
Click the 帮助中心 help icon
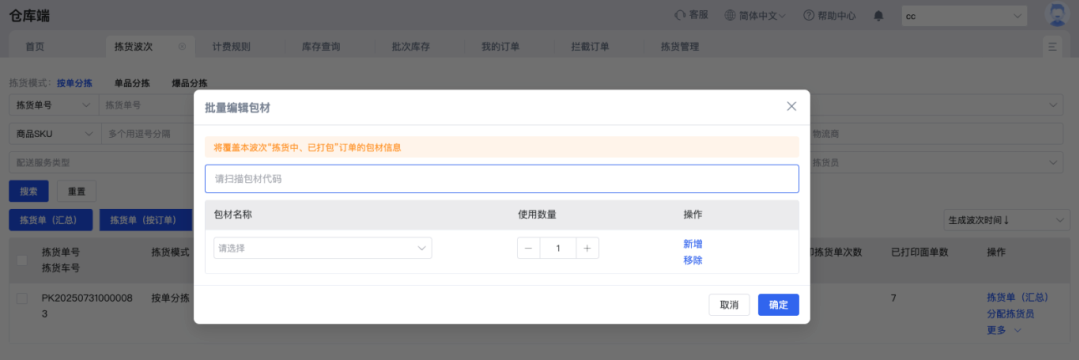[809, 15]
